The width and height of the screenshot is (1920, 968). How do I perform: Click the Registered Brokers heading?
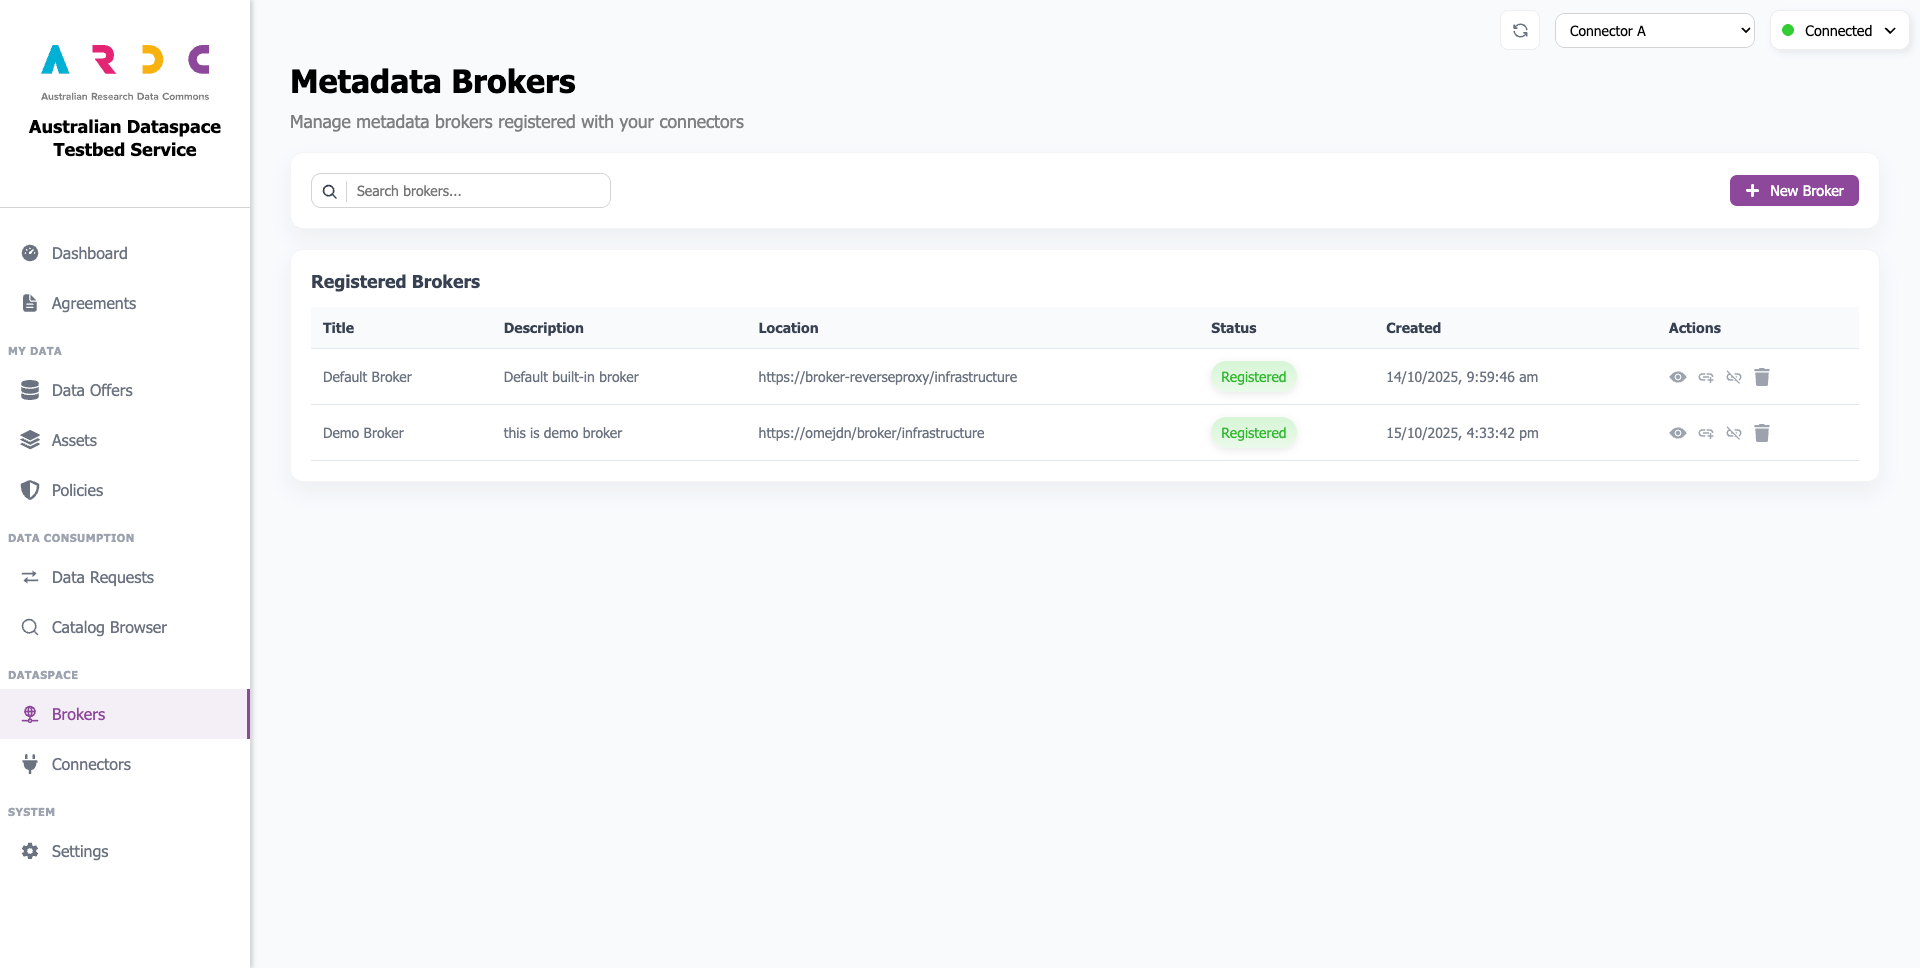(395, 282)
